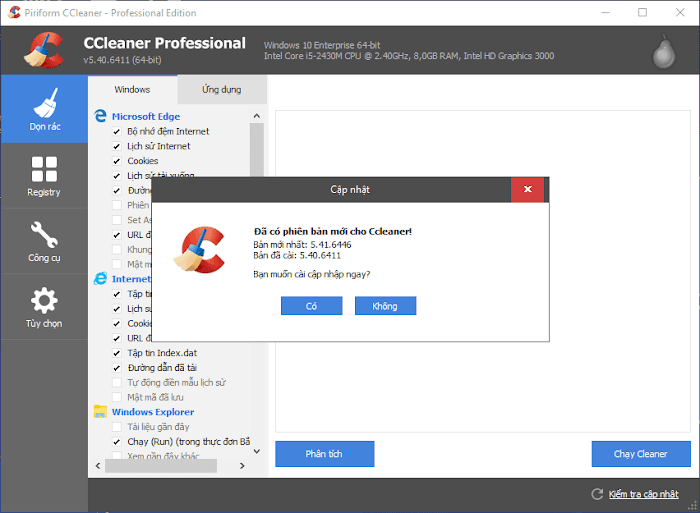Click Có to install the update
Image resolution: width=700 pixels, height=513 pixels.
[x=312, y=306]
